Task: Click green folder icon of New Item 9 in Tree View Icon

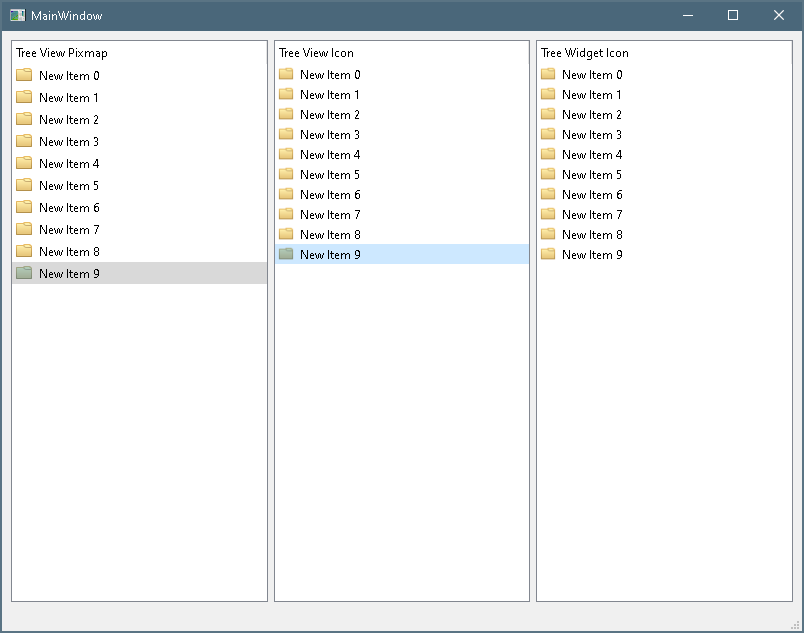Action: pos(286,254)
